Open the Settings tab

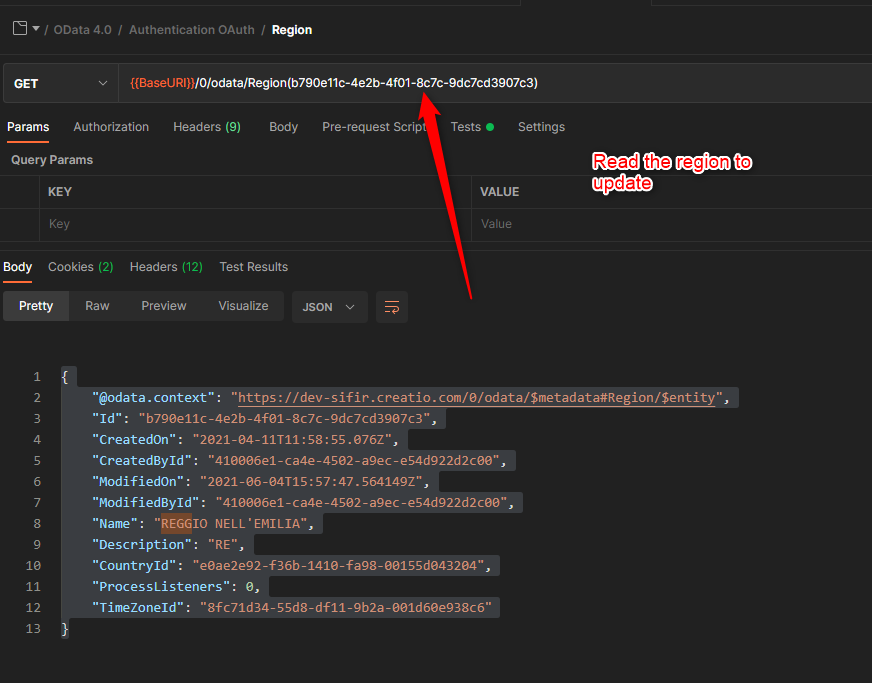[x=541, y=127]
